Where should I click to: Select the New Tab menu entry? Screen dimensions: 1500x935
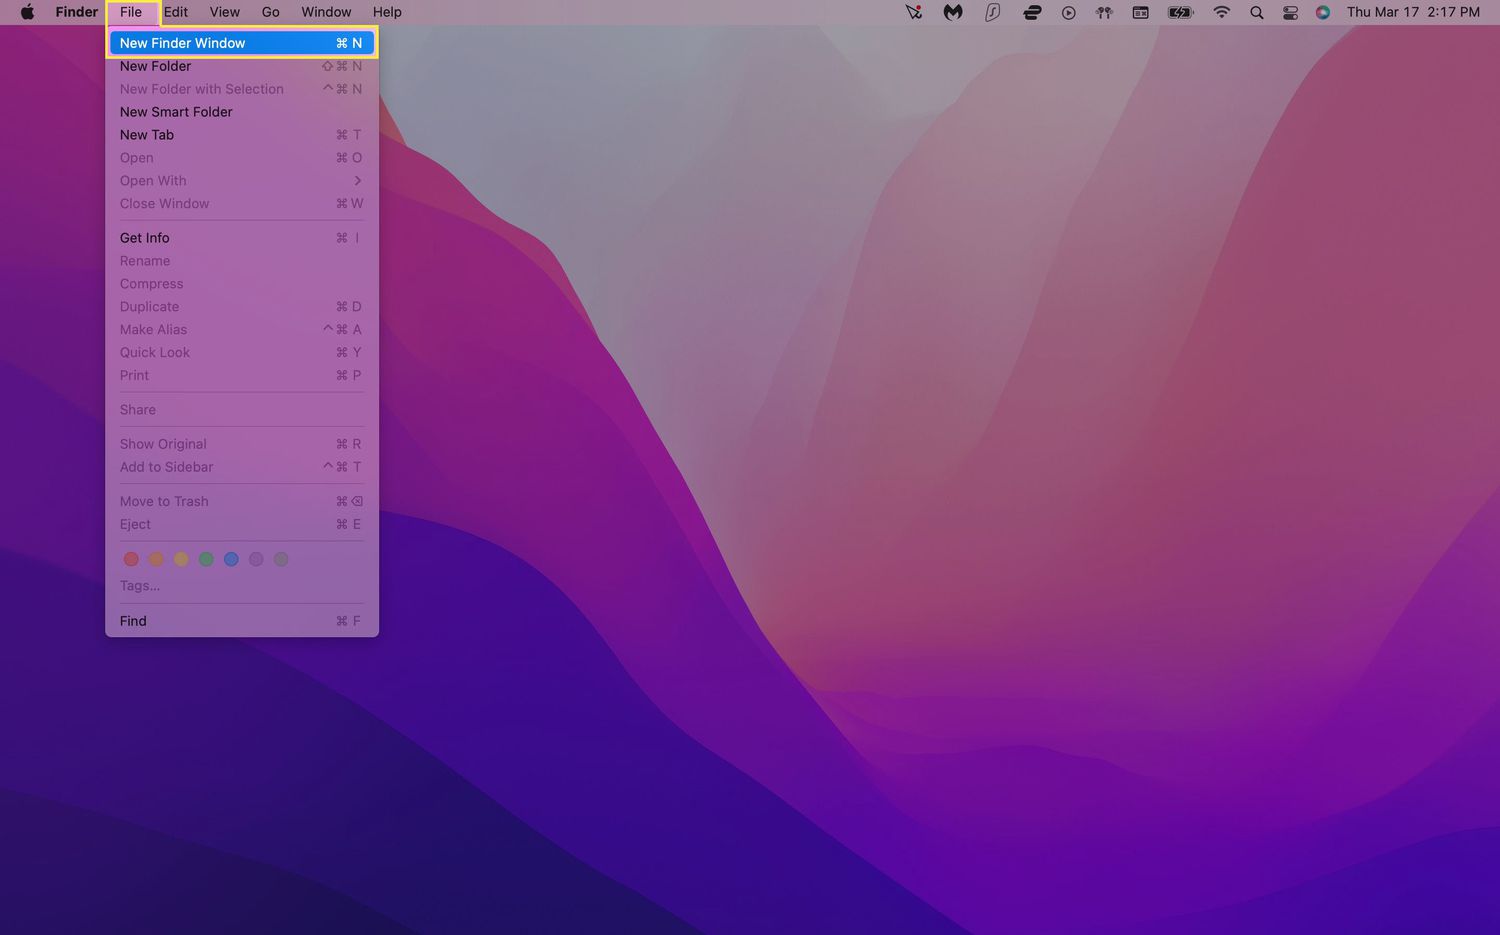(x=147, y=135)
